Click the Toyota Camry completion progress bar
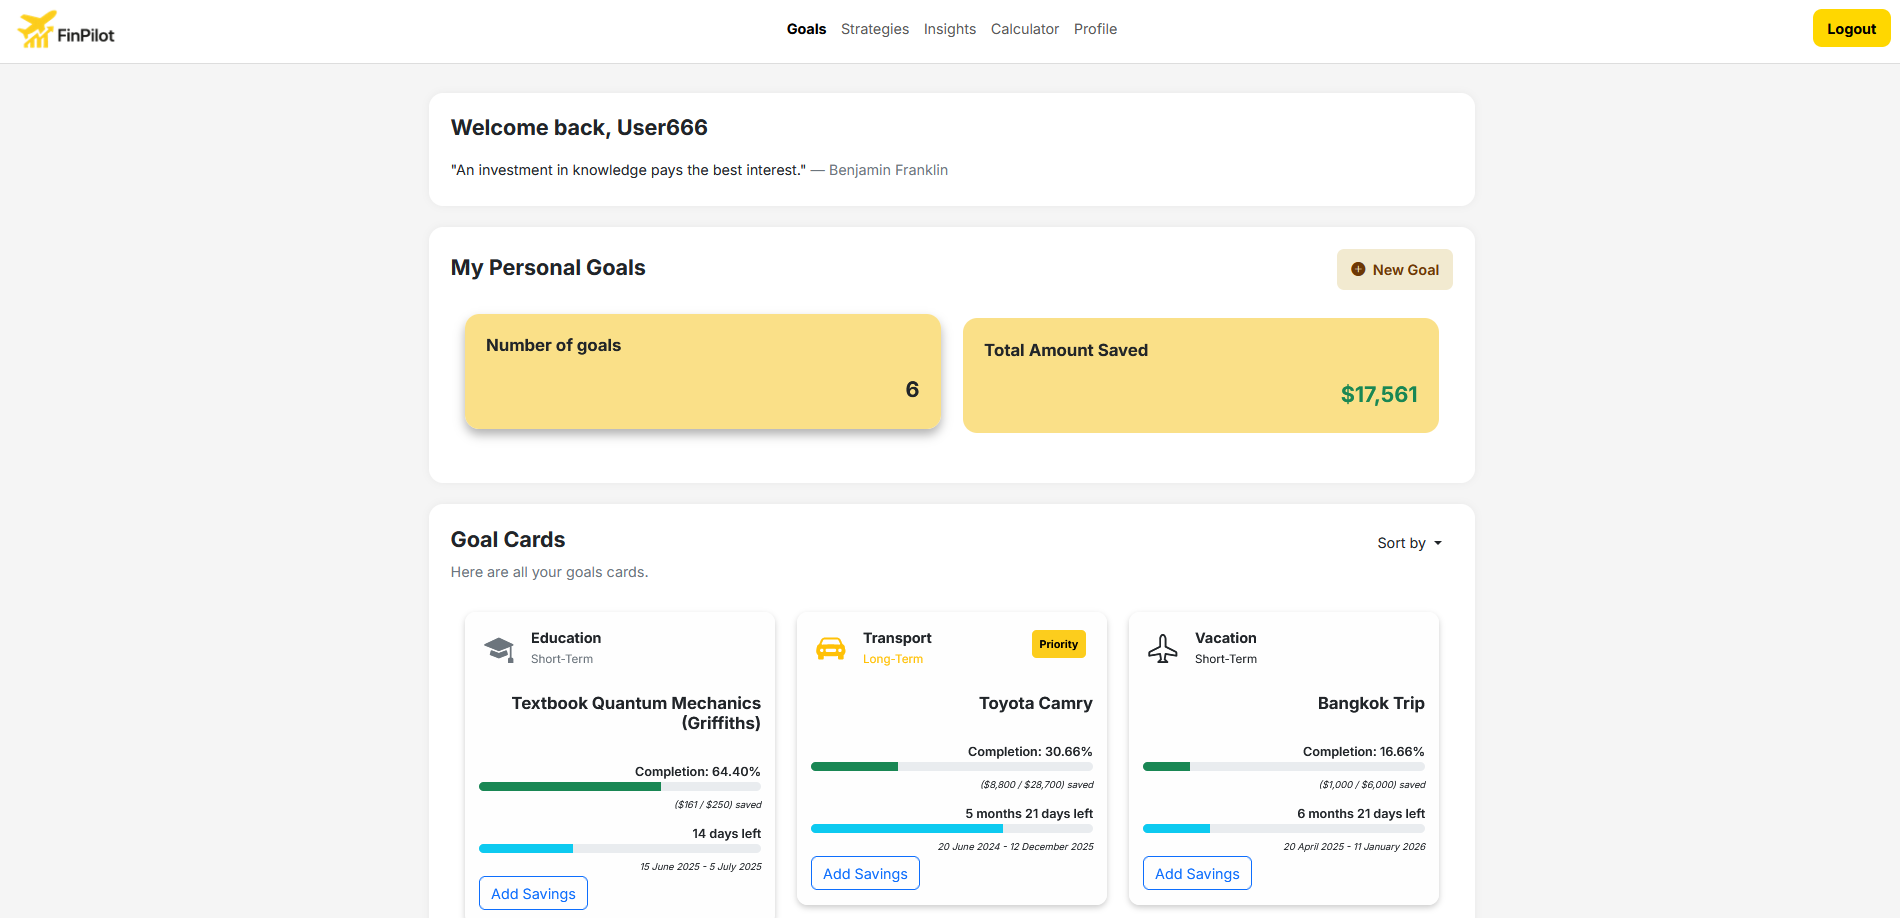The image size is (1900, 918). click(951, 767)
